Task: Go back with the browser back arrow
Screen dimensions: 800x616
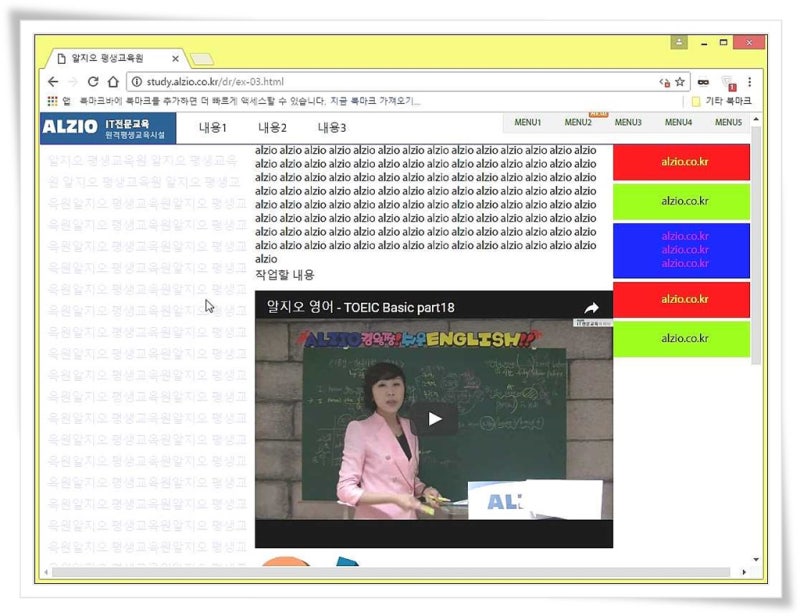Action: 53,82
